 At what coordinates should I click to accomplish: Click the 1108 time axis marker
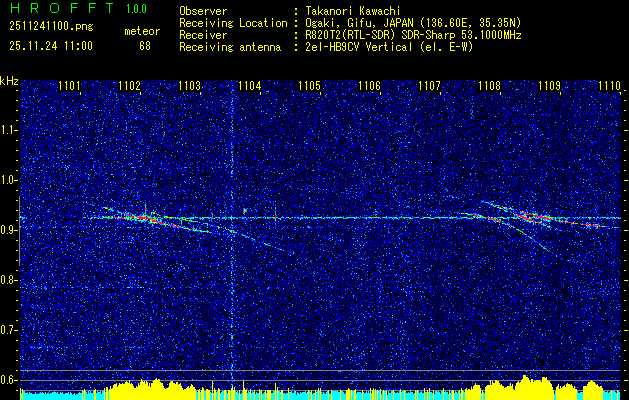coord(489,85)
